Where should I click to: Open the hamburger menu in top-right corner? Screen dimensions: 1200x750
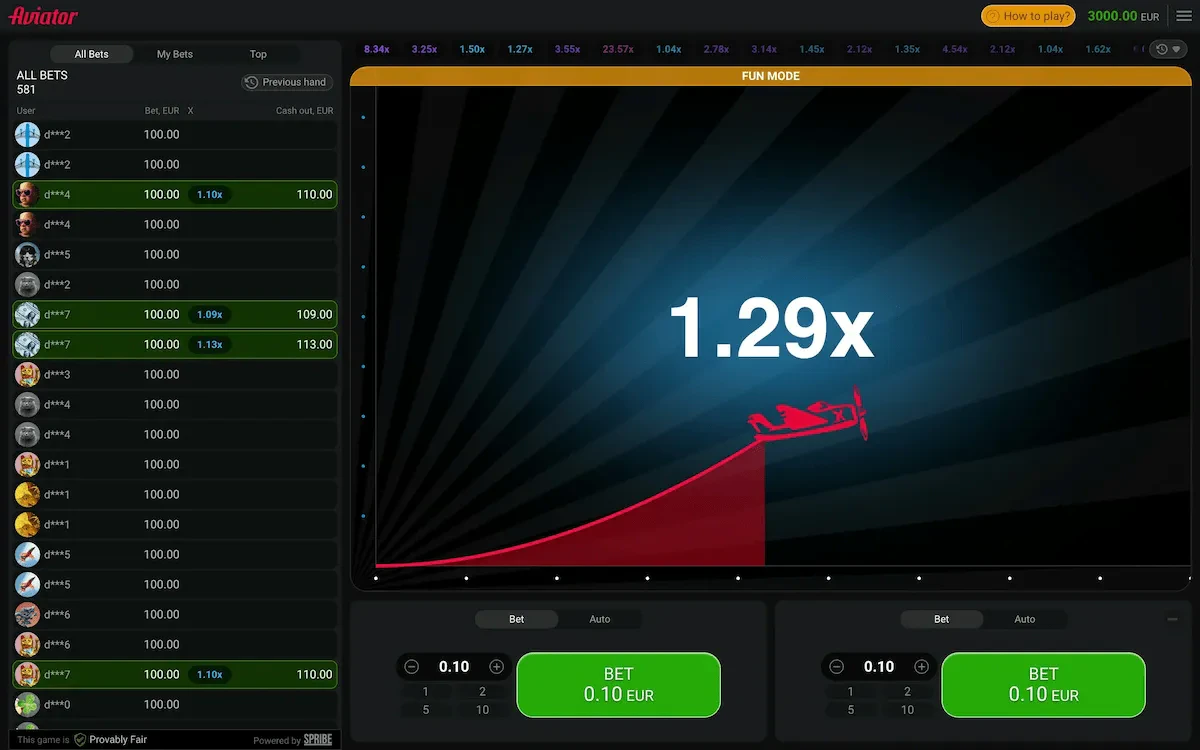pyautogui.click(x=1184, y=16)
